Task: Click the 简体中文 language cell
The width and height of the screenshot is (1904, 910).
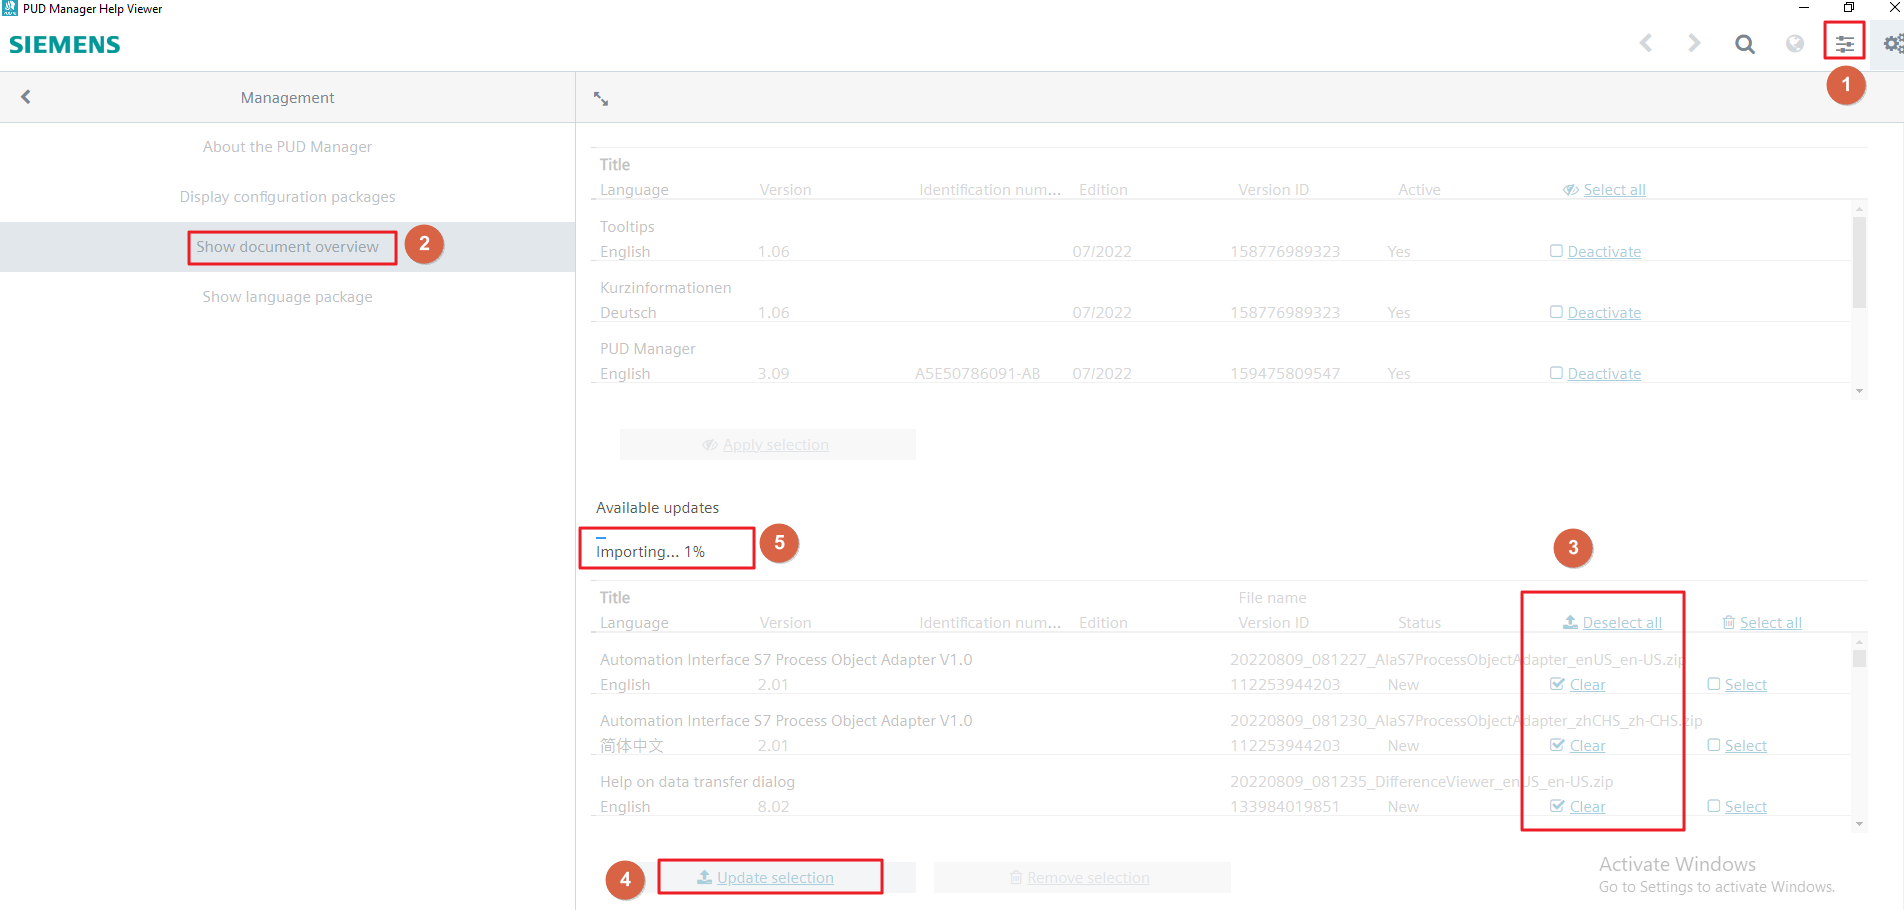Action: click(x=632, y=746)
